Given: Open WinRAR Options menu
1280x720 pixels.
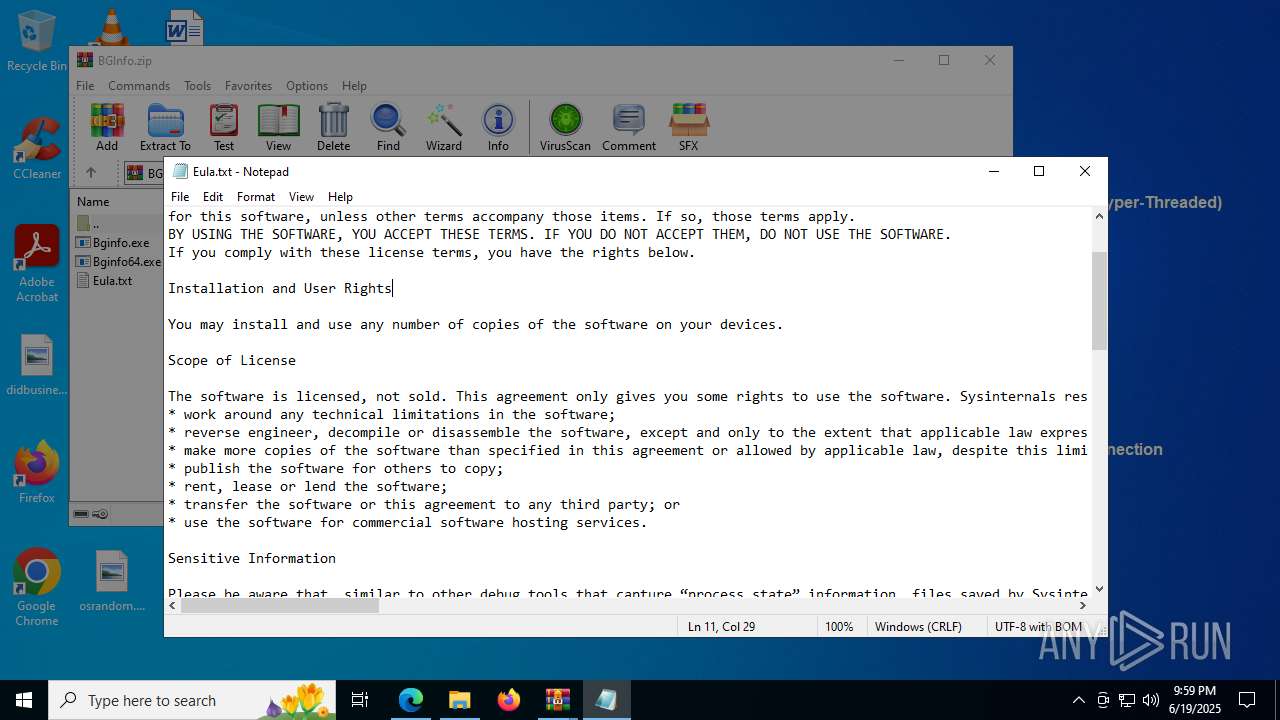Looking at the screenshot, I should click(x=306, y=86).
